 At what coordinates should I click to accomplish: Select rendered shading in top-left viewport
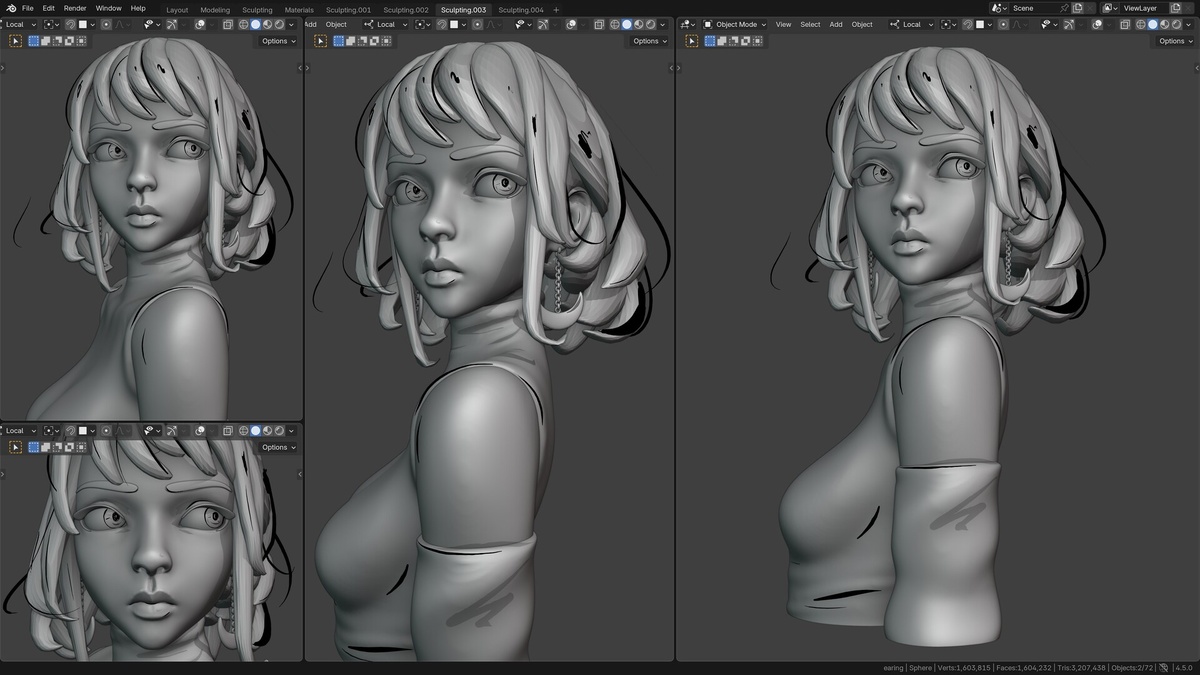point(279,24)
